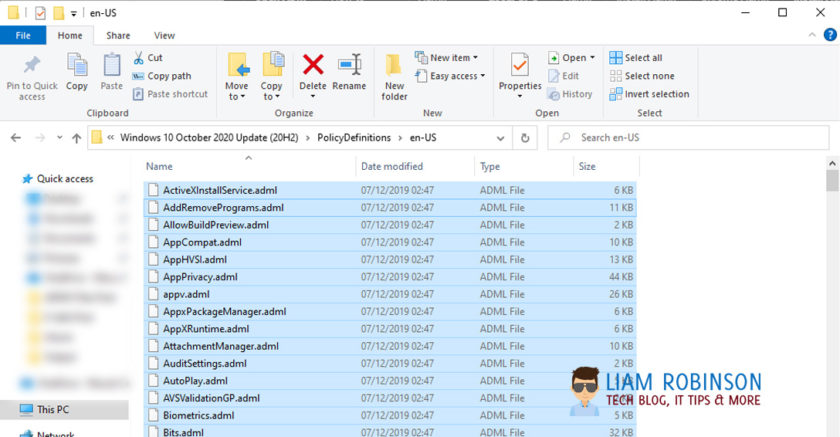Open New item dropdown
Viewport: 840px width, 437px height.
pyautogui.click(x=446, y=57)
